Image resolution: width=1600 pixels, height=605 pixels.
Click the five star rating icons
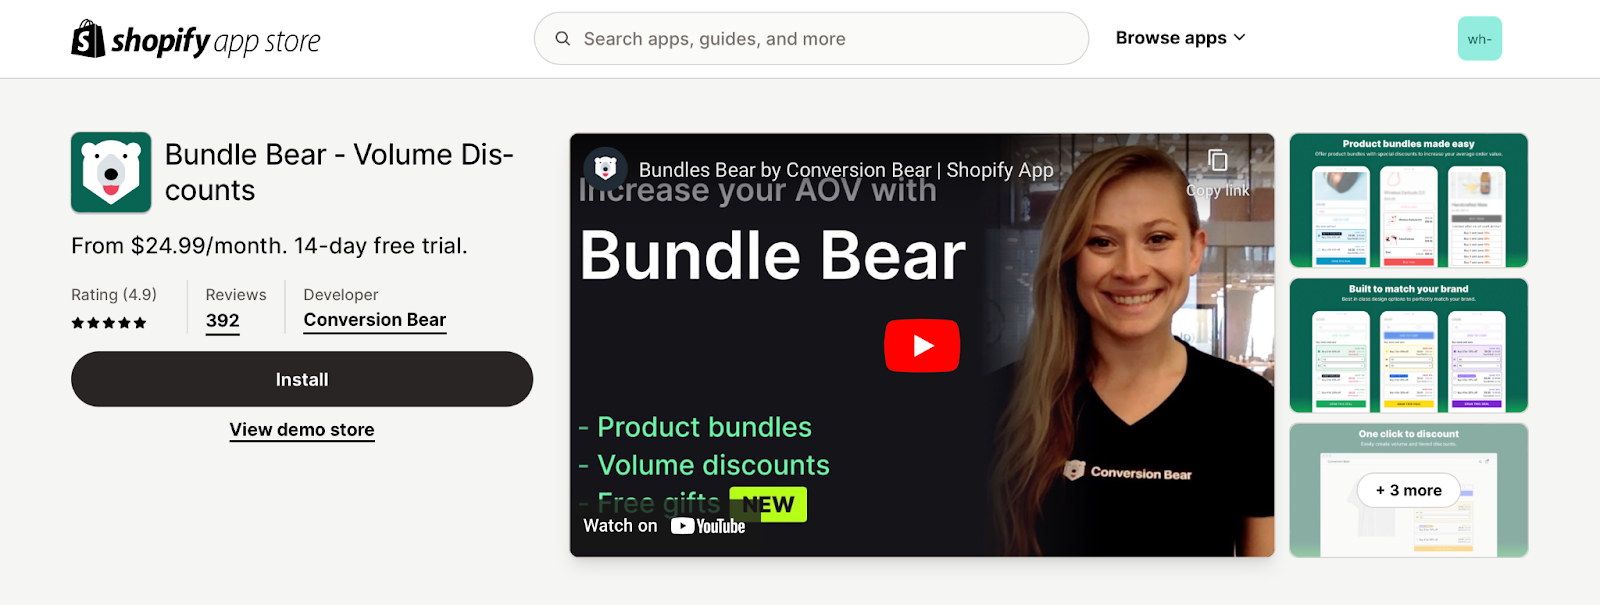click(109, 323)
